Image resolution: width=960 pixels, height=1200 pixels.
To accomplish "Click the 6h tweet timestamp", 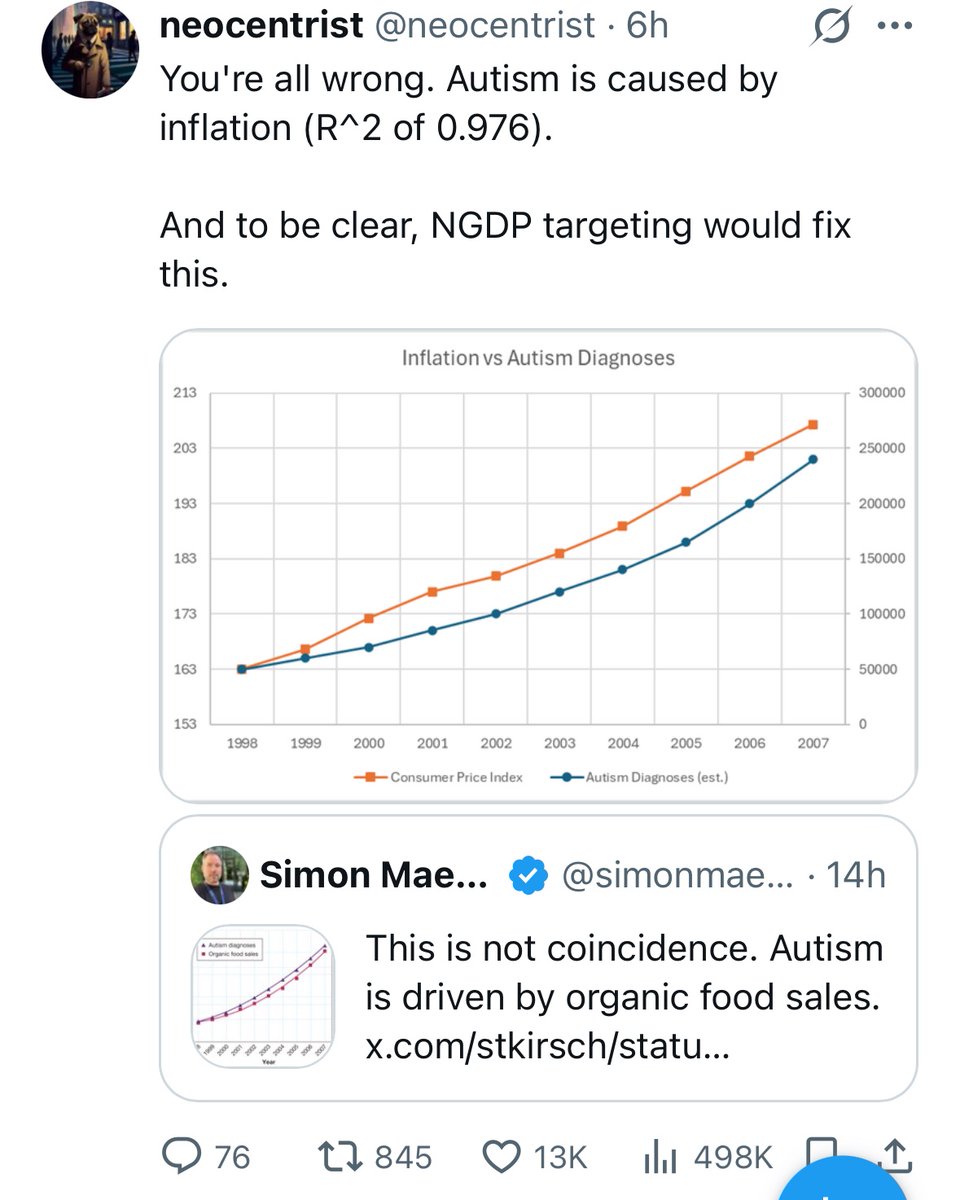I will (647, 27).
